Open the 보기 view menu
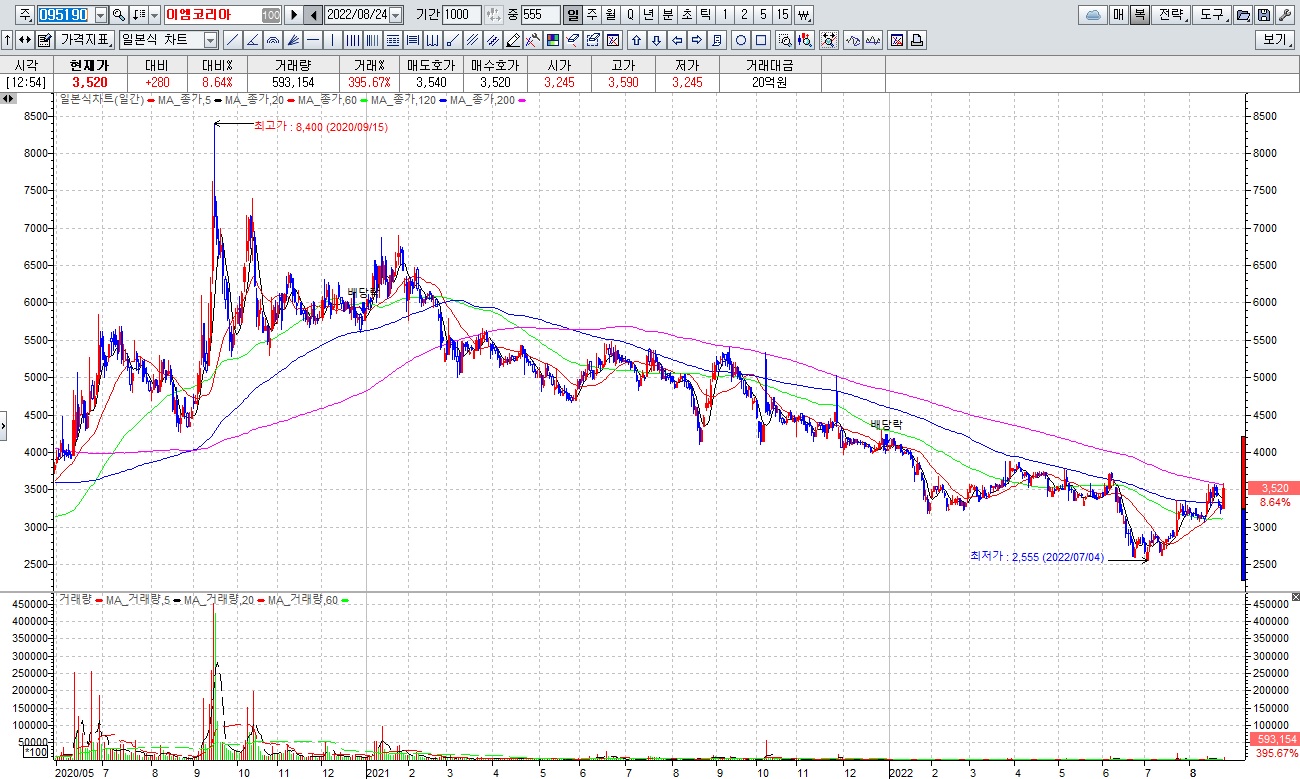Viewport: 1300px width, 779px height. tap(1275, 40)
